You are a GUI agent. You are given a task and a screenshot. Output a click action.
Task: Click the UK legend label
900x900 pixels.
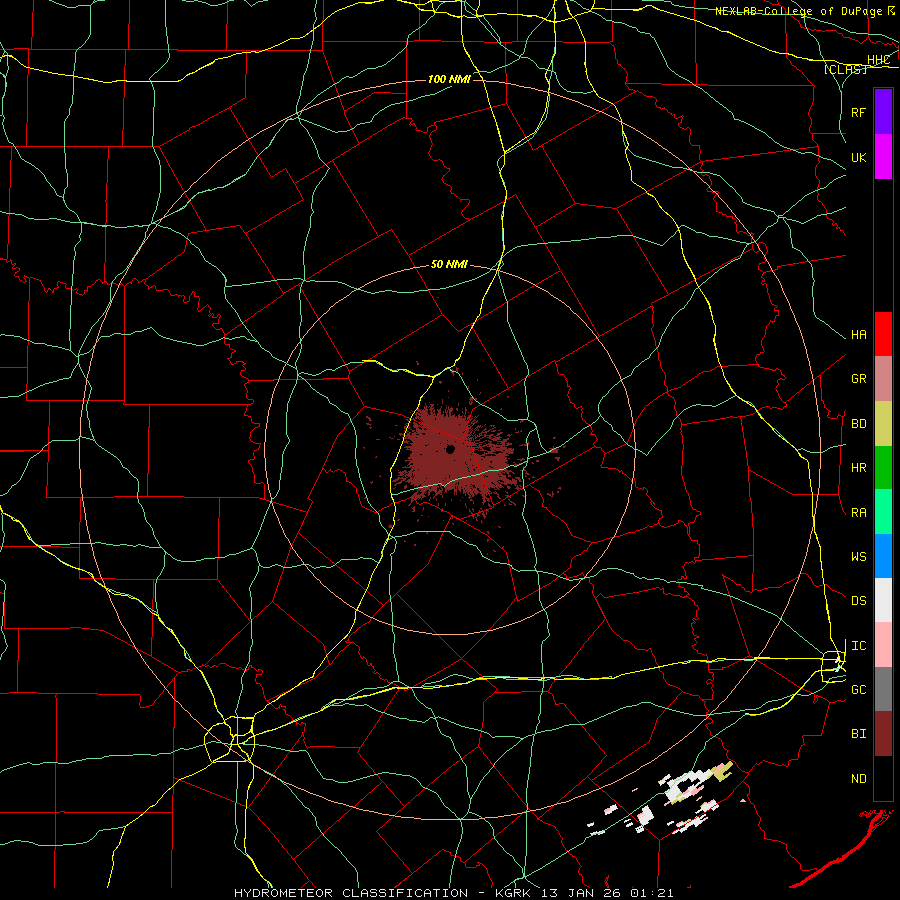[x=858, y=158]
